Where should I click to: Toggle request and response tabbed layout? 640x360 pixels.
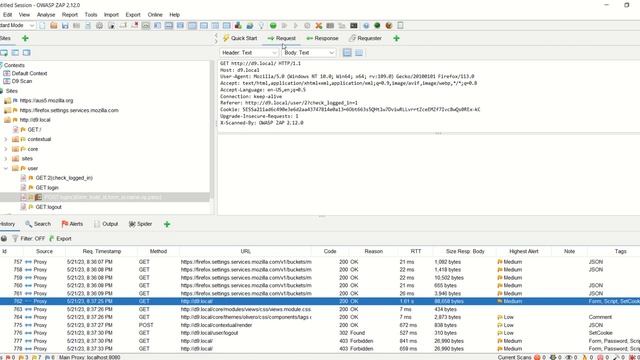coord(192,25)
